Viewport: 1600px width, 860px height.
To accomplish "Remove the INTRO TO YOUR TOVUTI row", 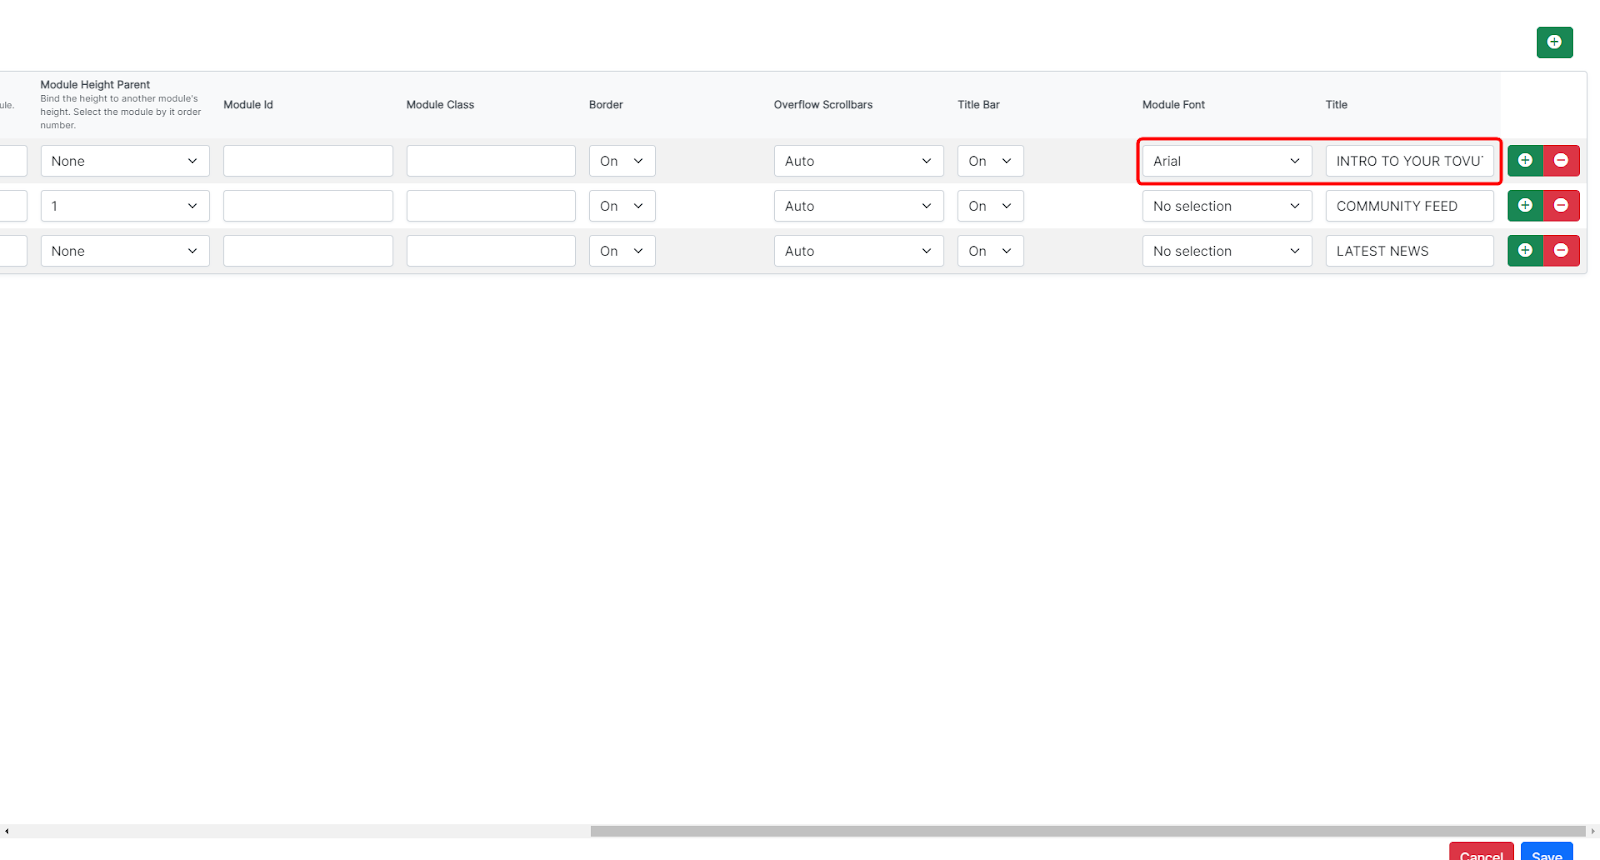I will [x=1561, y=160].
